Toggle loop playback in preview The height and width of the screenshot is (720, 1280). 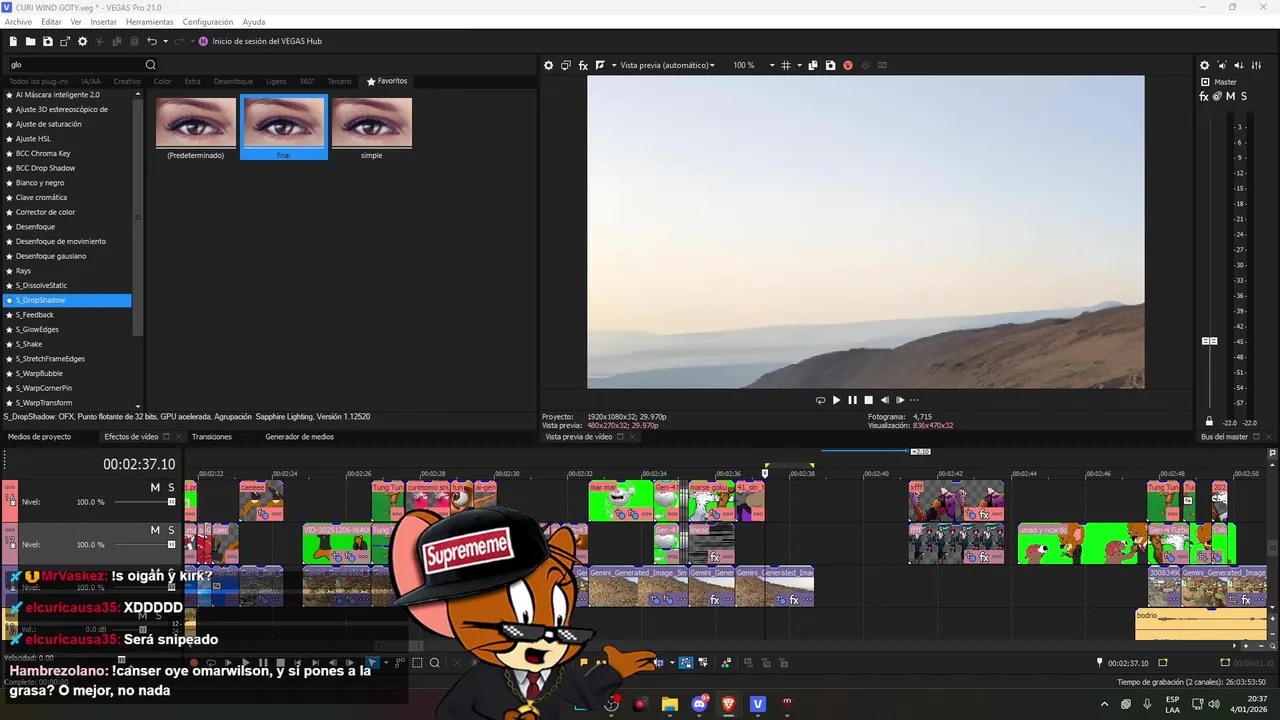[820, 400]
